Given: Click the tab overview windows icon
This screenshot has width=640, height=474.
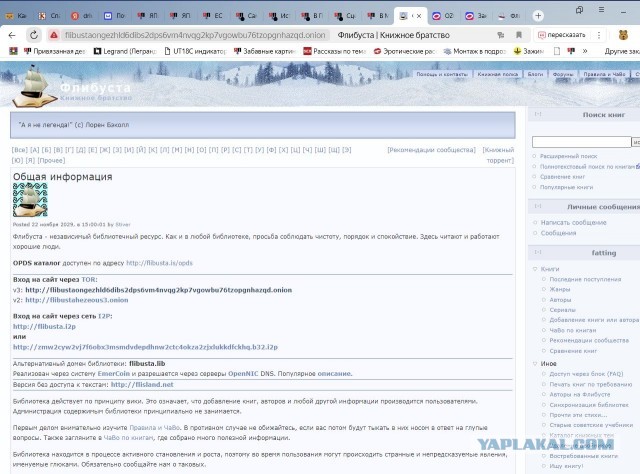Looking at the screenshot, I should (579, 10).
